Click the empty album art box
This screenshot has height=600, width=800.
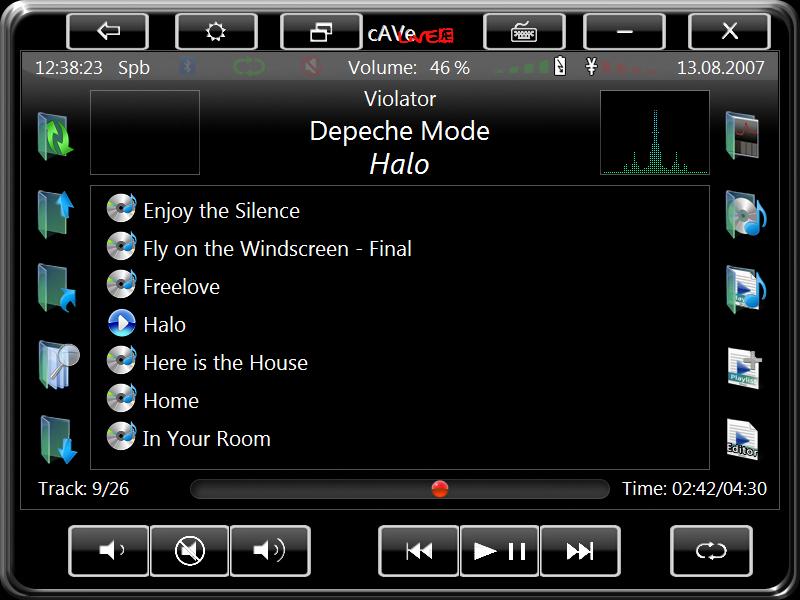coord(145,133)
